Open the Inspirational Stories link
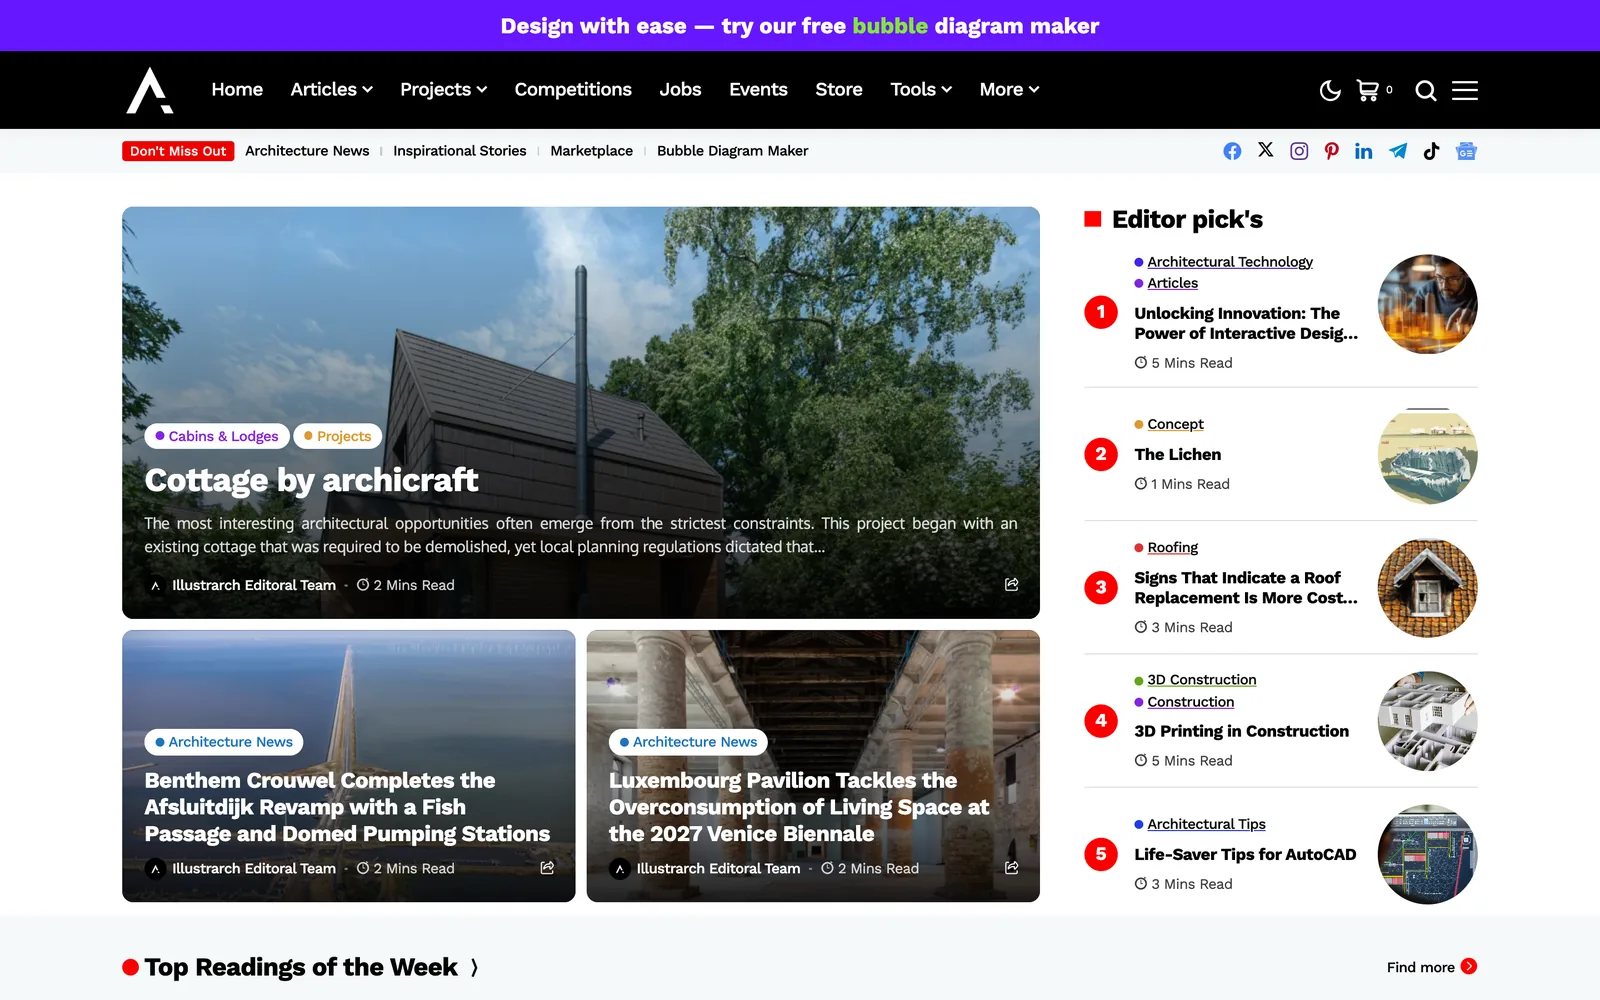Viewport: 1600px width, 1000px height. 460,151
